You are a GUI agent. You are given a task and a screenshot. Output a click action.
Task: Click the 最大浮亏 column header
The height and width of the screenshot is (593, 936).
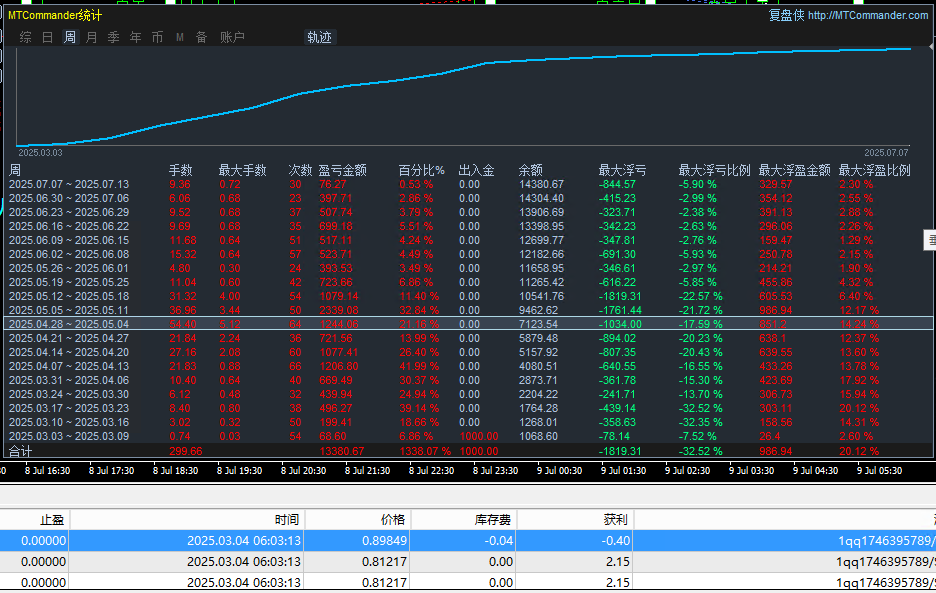click(622, 170)
